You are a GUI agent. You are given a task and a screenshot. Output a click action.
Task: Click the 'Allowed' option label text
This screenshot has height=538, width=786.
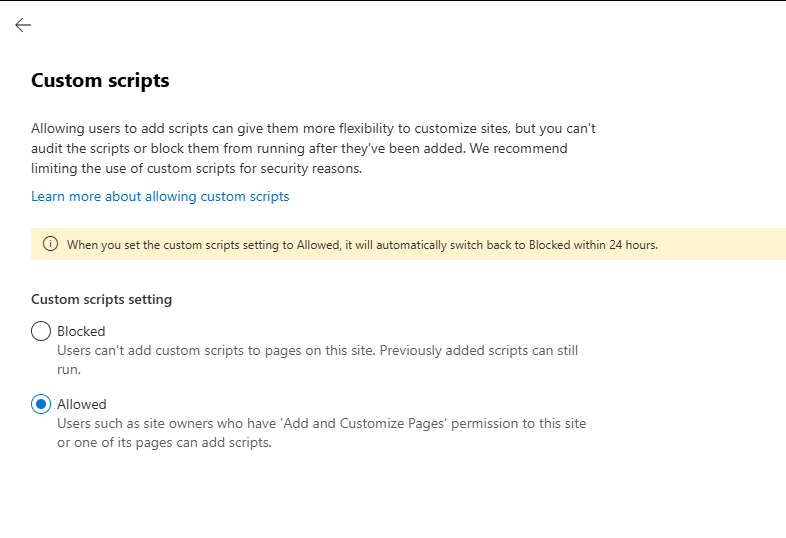[82, 404]
